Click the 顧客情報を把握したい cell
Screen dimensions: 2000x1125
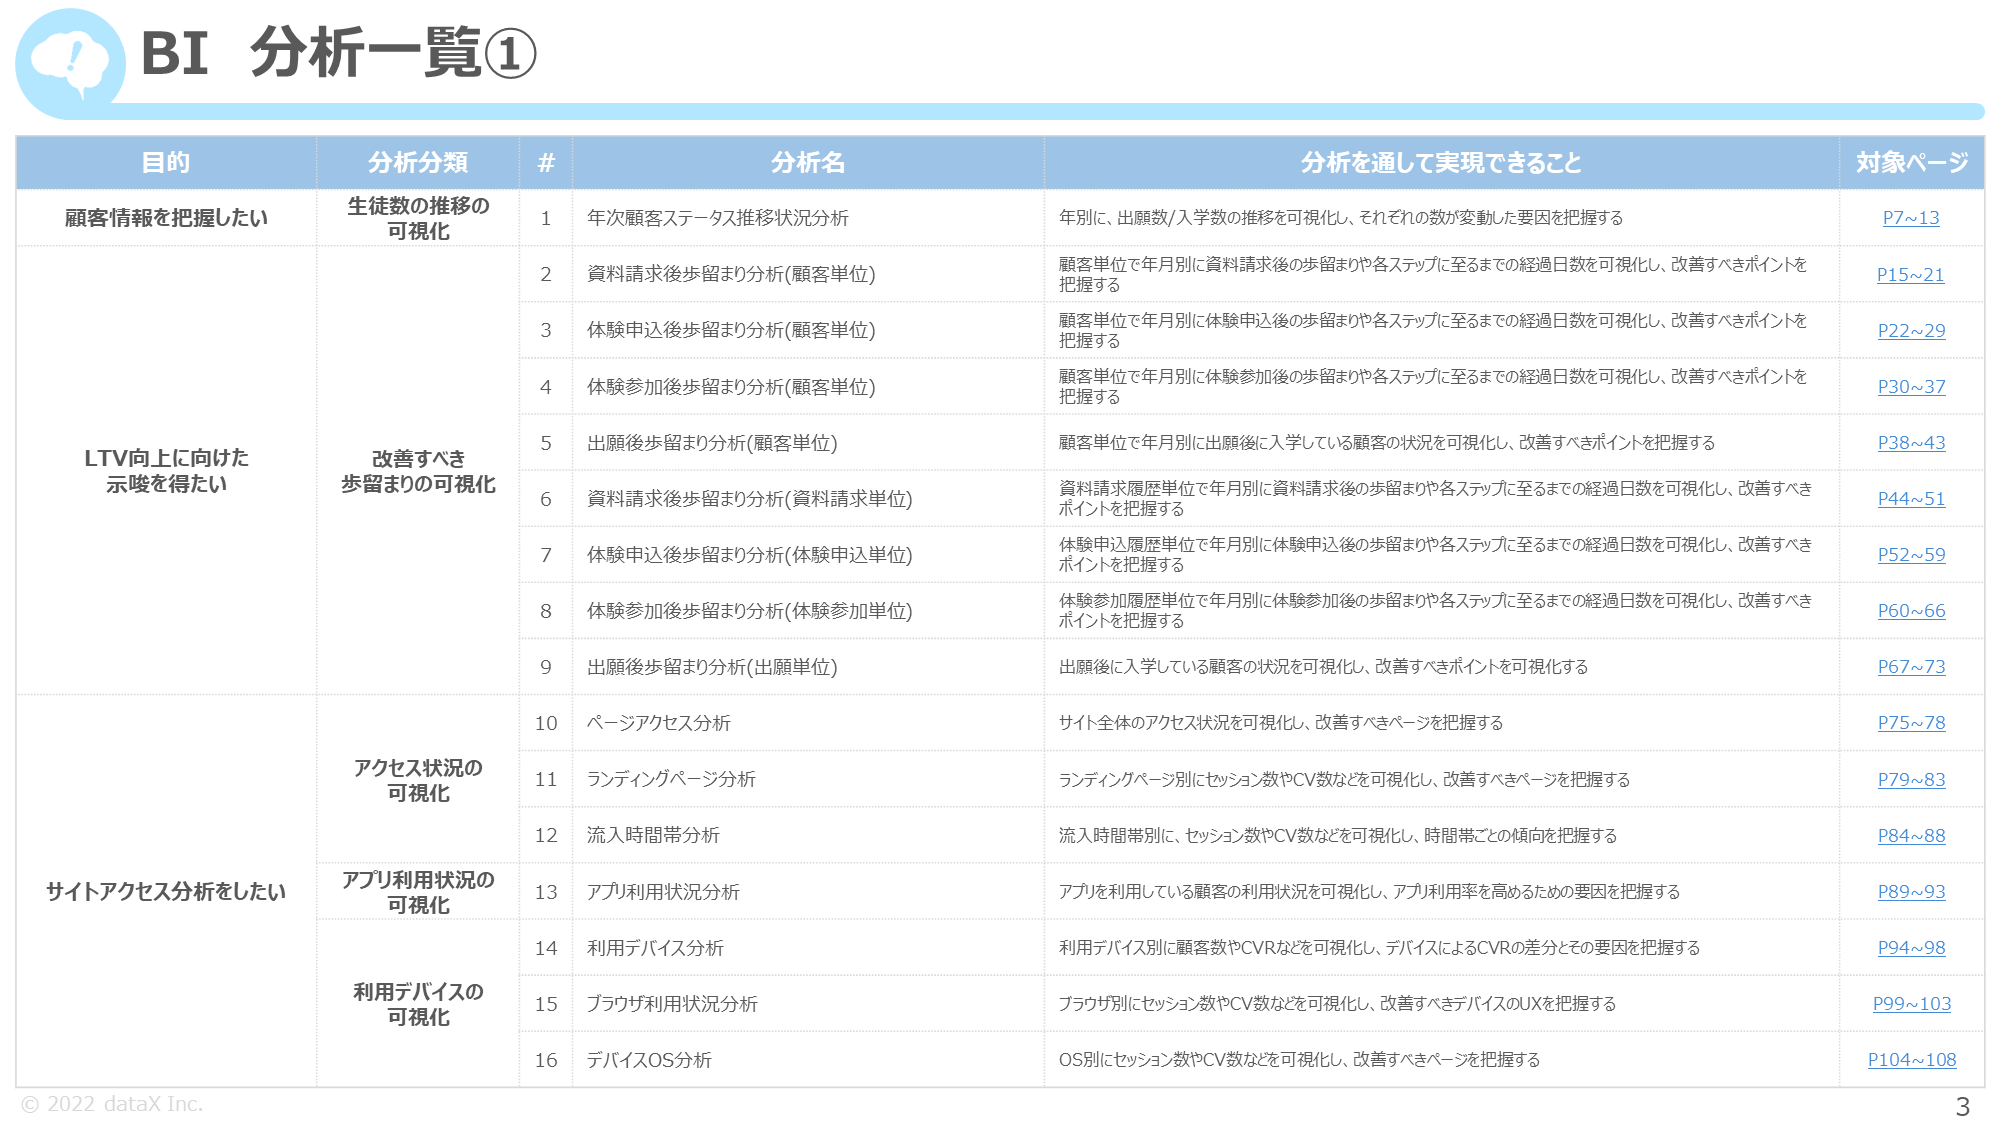(166, 218)
